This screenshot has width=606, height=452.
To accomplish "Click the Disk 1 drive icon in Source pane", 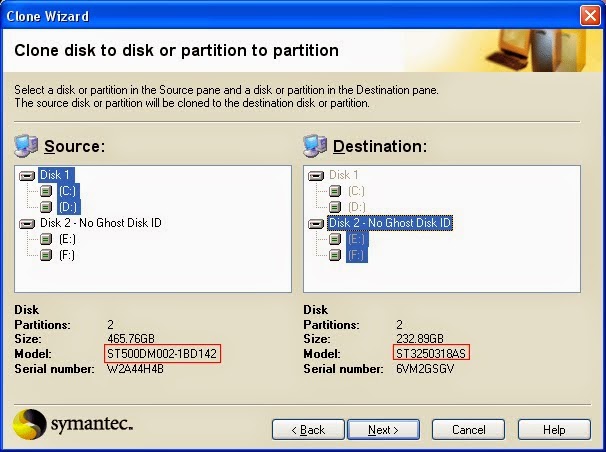I will pyautogui.click(x=27, y=176).
